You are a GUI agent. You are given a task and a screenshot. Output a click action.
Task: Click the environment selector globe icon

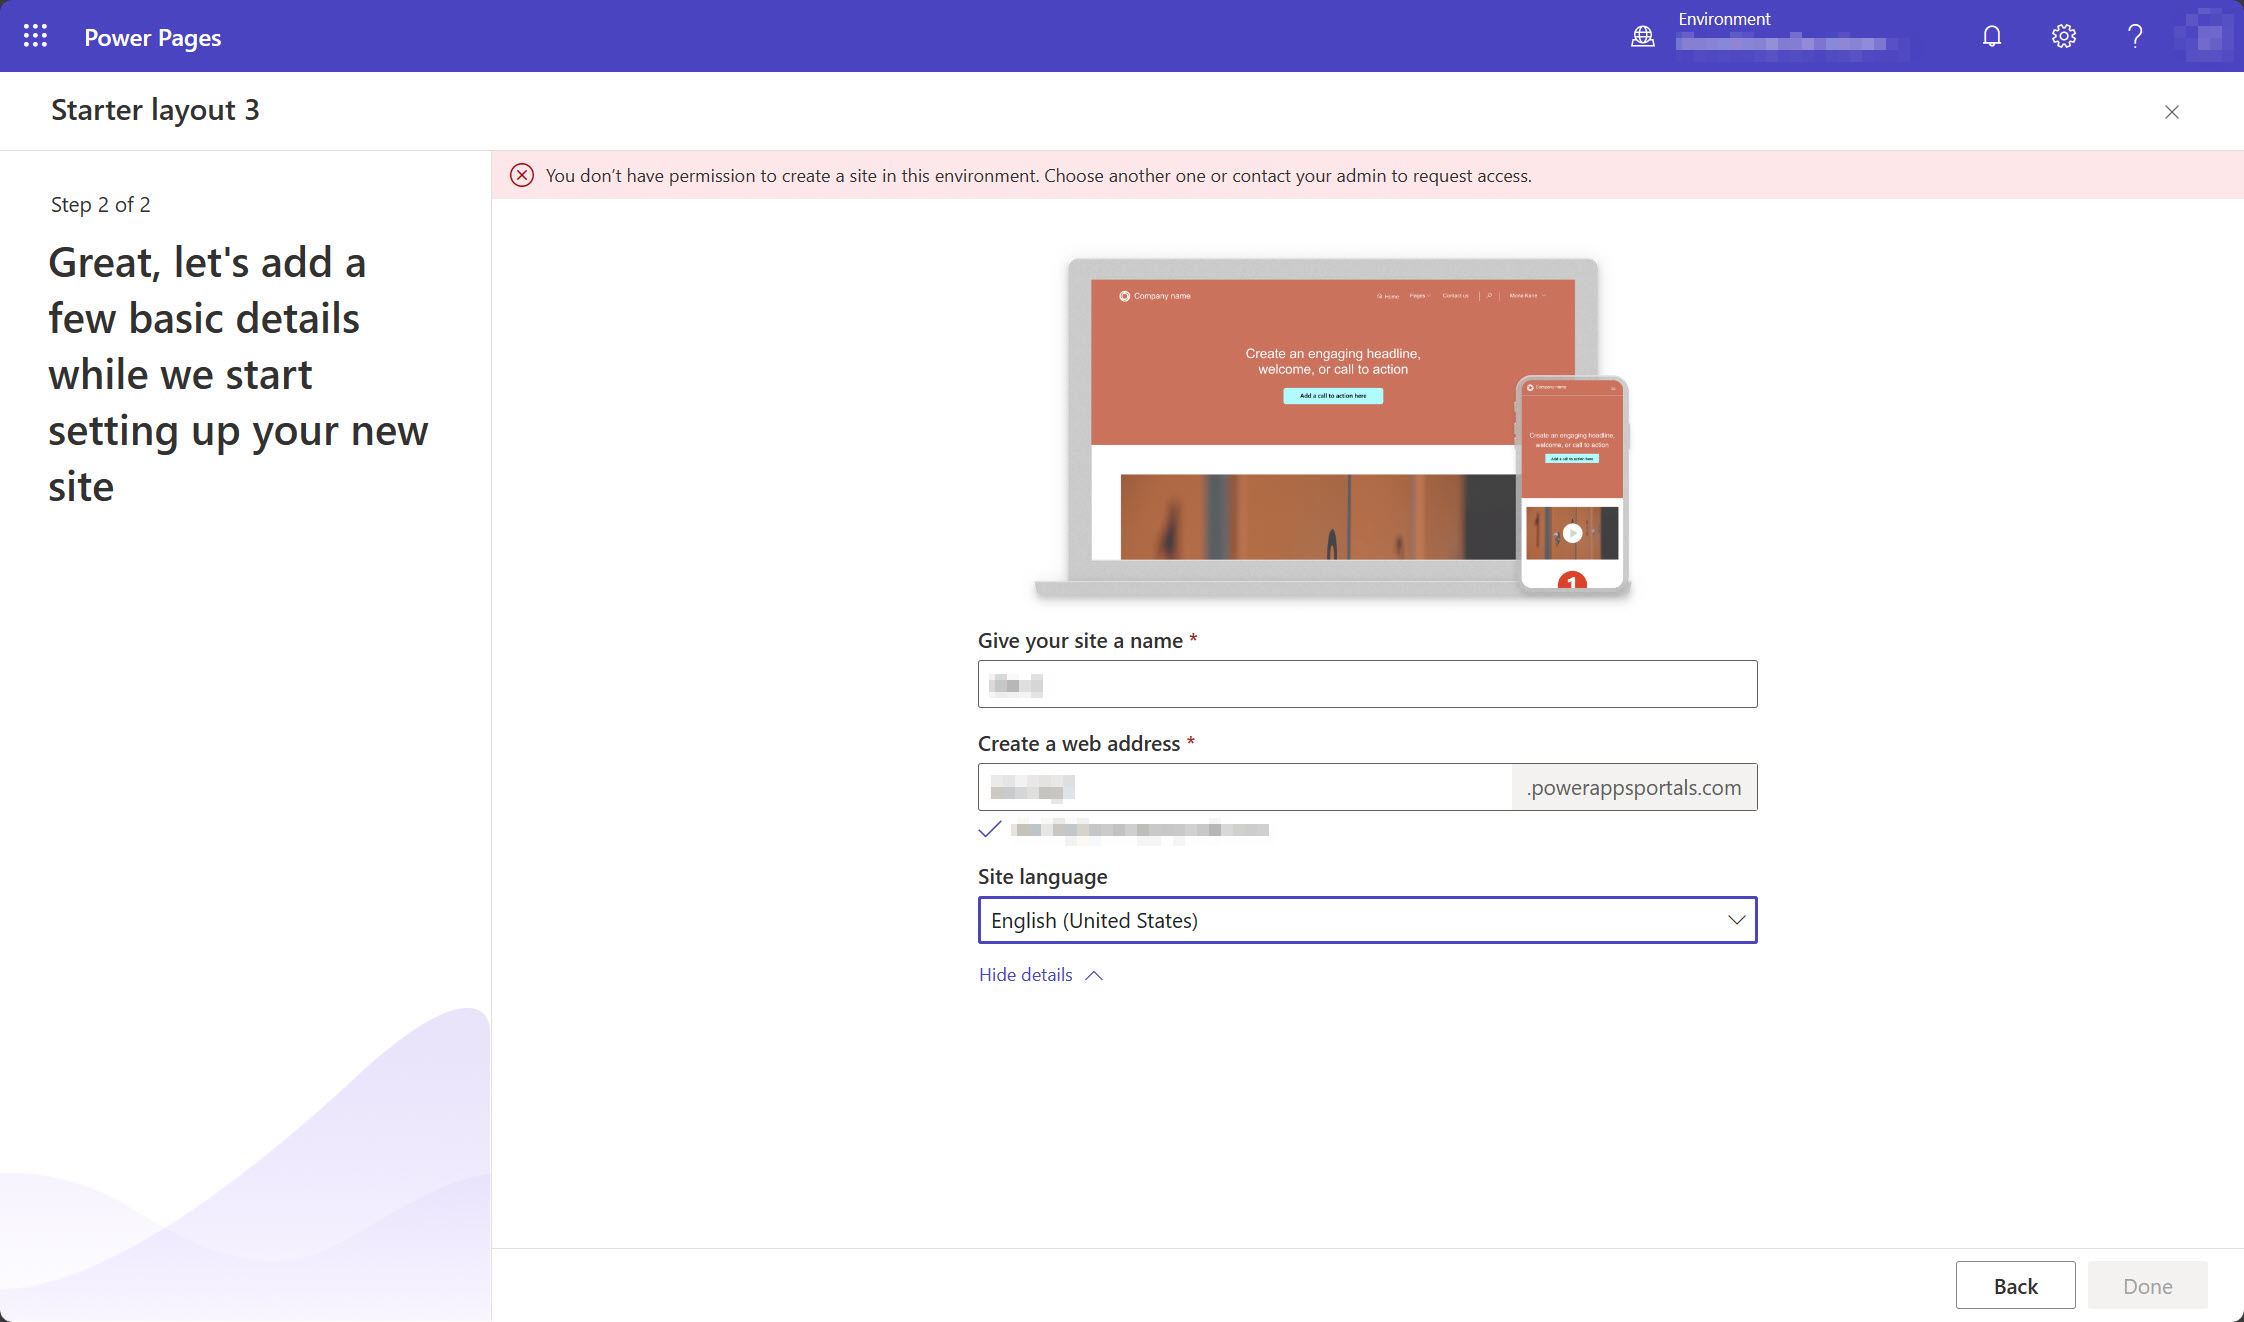[1643, 35]
